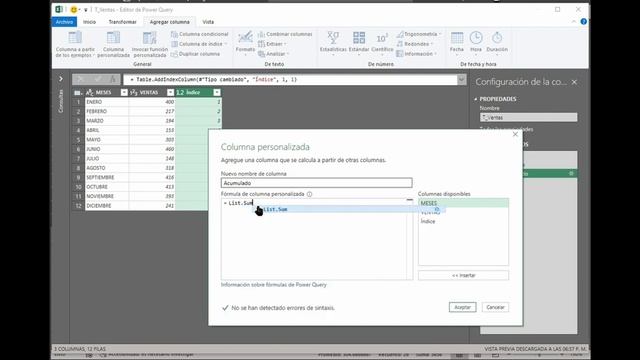Open the MESES column filter dropdown
640x360 pixels.
tap(124, 93)
